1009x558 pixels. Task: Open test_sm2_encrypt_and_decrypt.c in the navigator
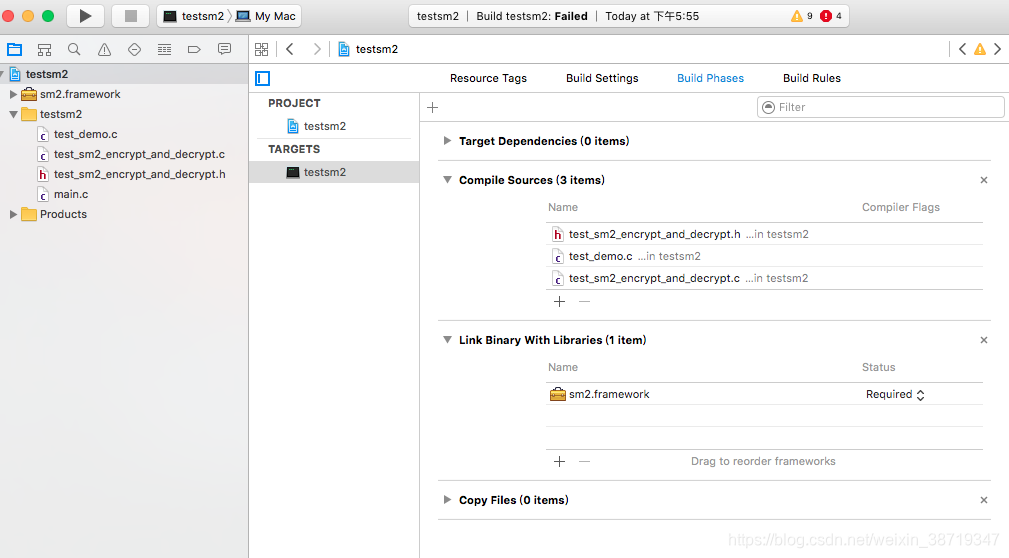139,154
